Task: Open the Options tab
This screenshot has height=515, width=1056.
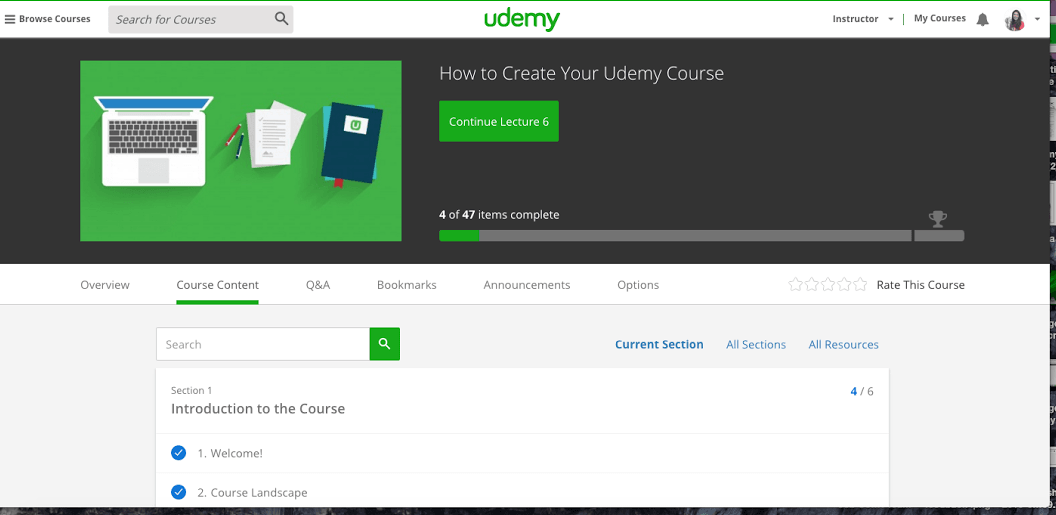Action: coord(638,285)
